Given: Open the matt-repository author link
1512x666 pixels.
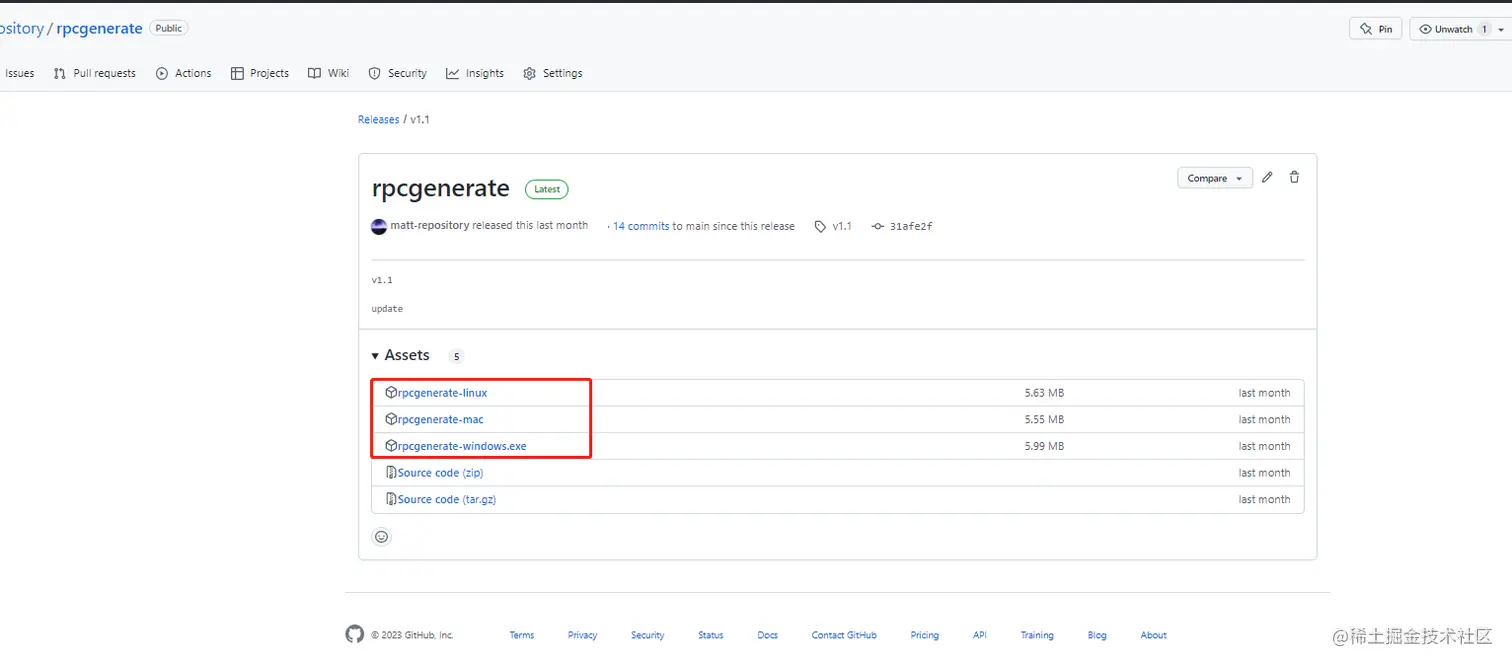Looking at the screenshot, I should click(x=430, y=226).
